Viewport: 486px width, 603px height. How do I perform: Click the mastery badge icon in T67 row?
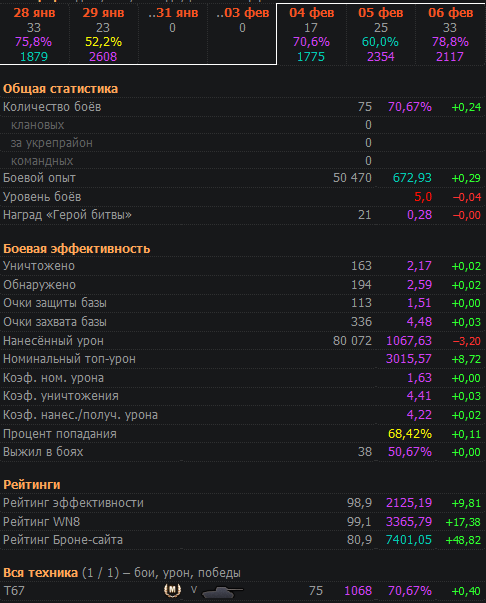coord(172,590)
